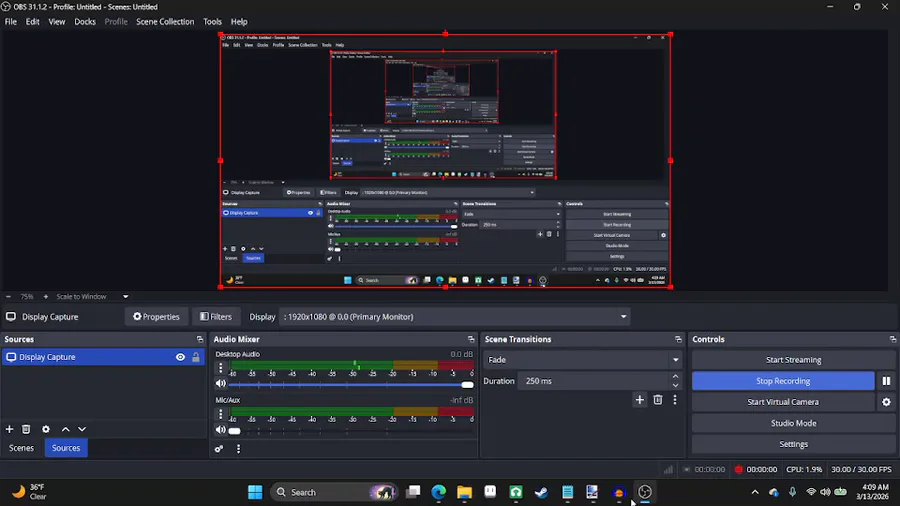The image size is (900, 506).
Task: Add a scene transition with plus icon
Action: (639, 400)
